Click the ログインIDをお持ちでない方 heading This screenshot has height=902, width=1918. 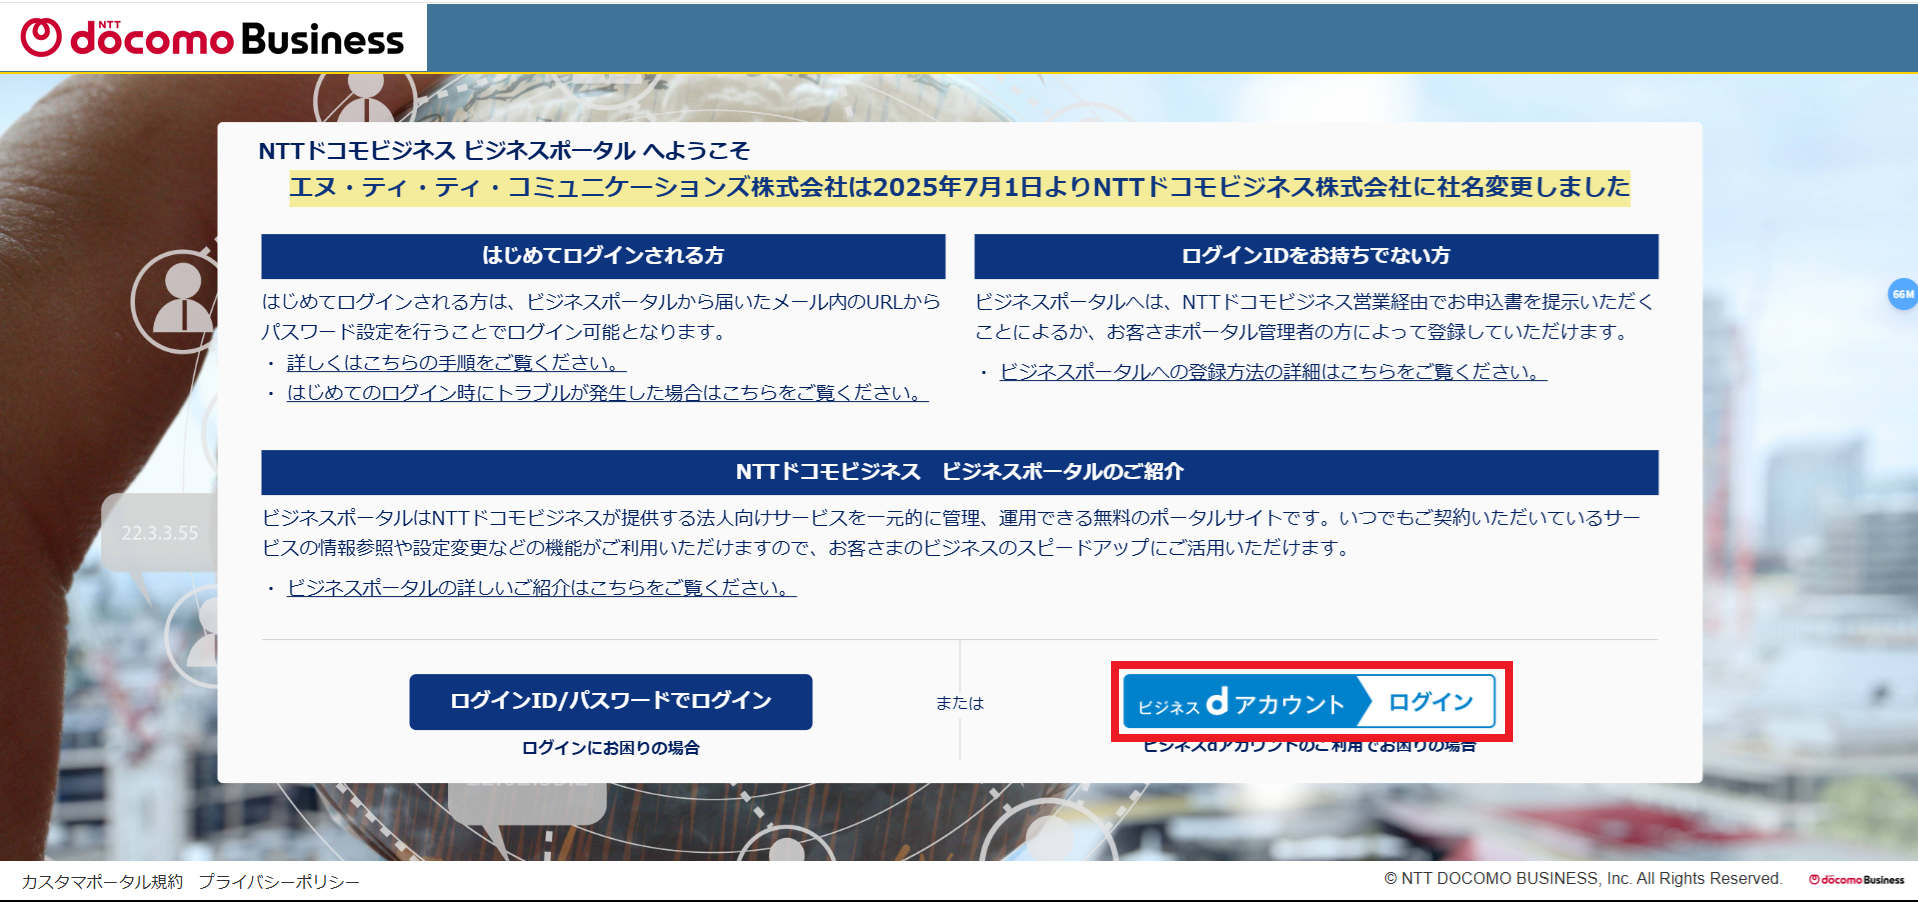pyautogui.click(x=1316, y=256)
